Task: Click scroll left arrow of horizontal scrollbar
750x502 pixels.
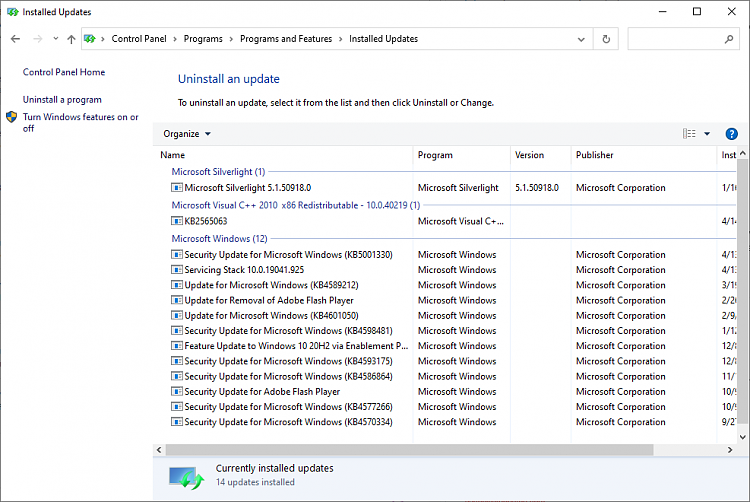Action: [x=159, y=450]
